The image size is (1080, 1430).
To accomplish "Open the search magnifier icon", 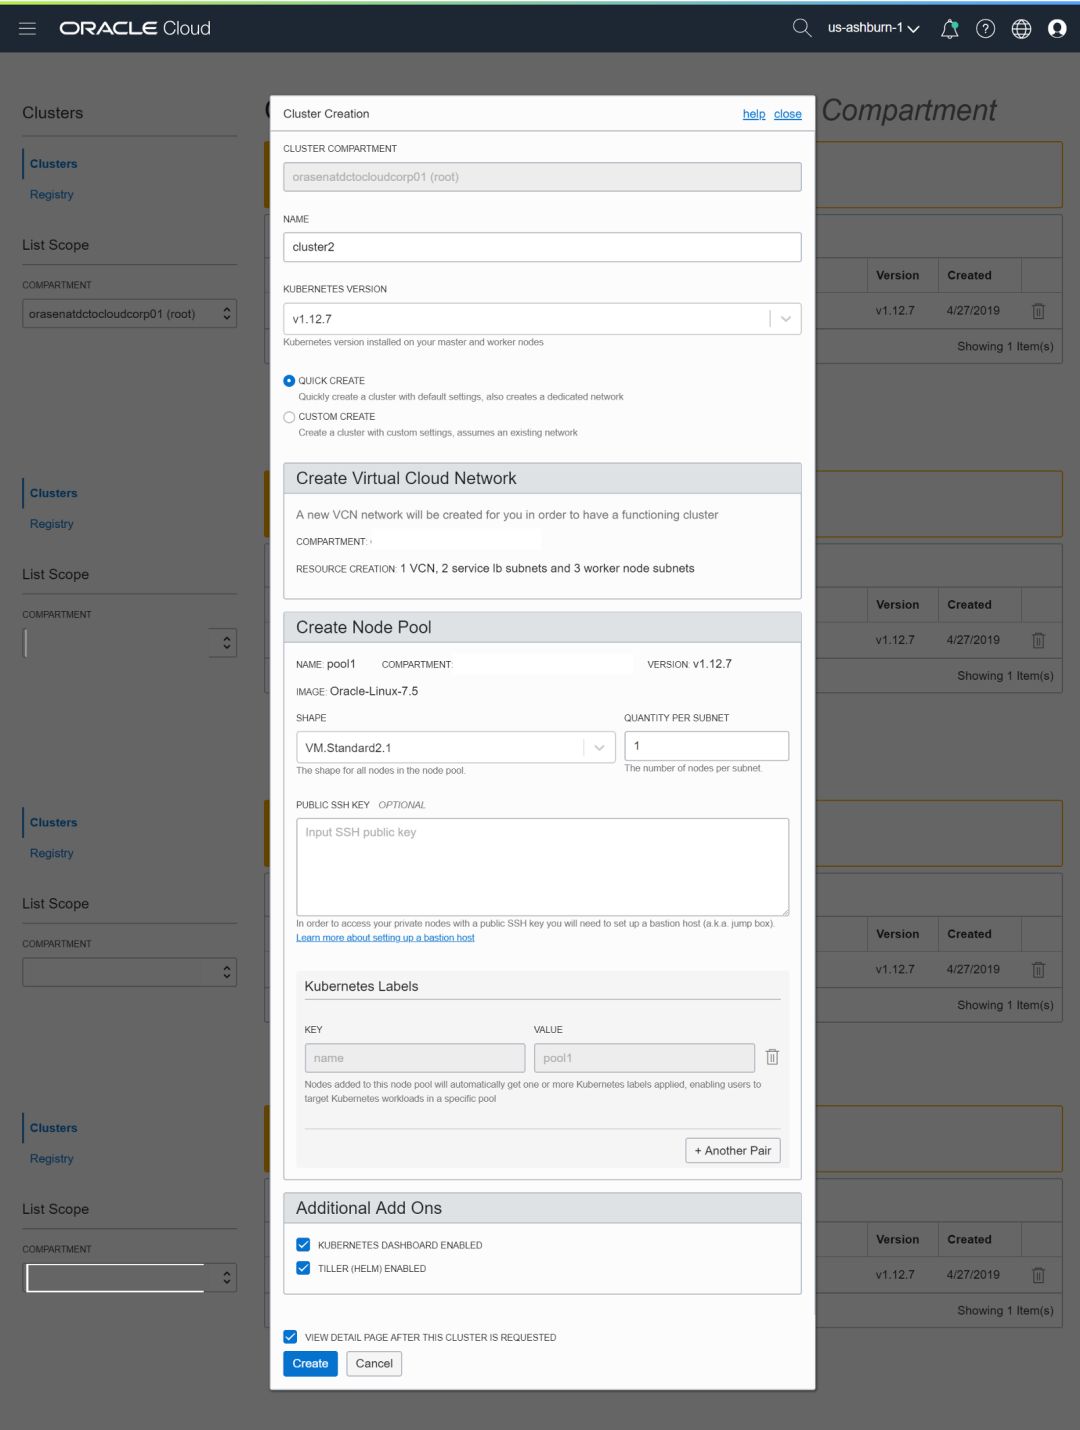I will point(801,28).
